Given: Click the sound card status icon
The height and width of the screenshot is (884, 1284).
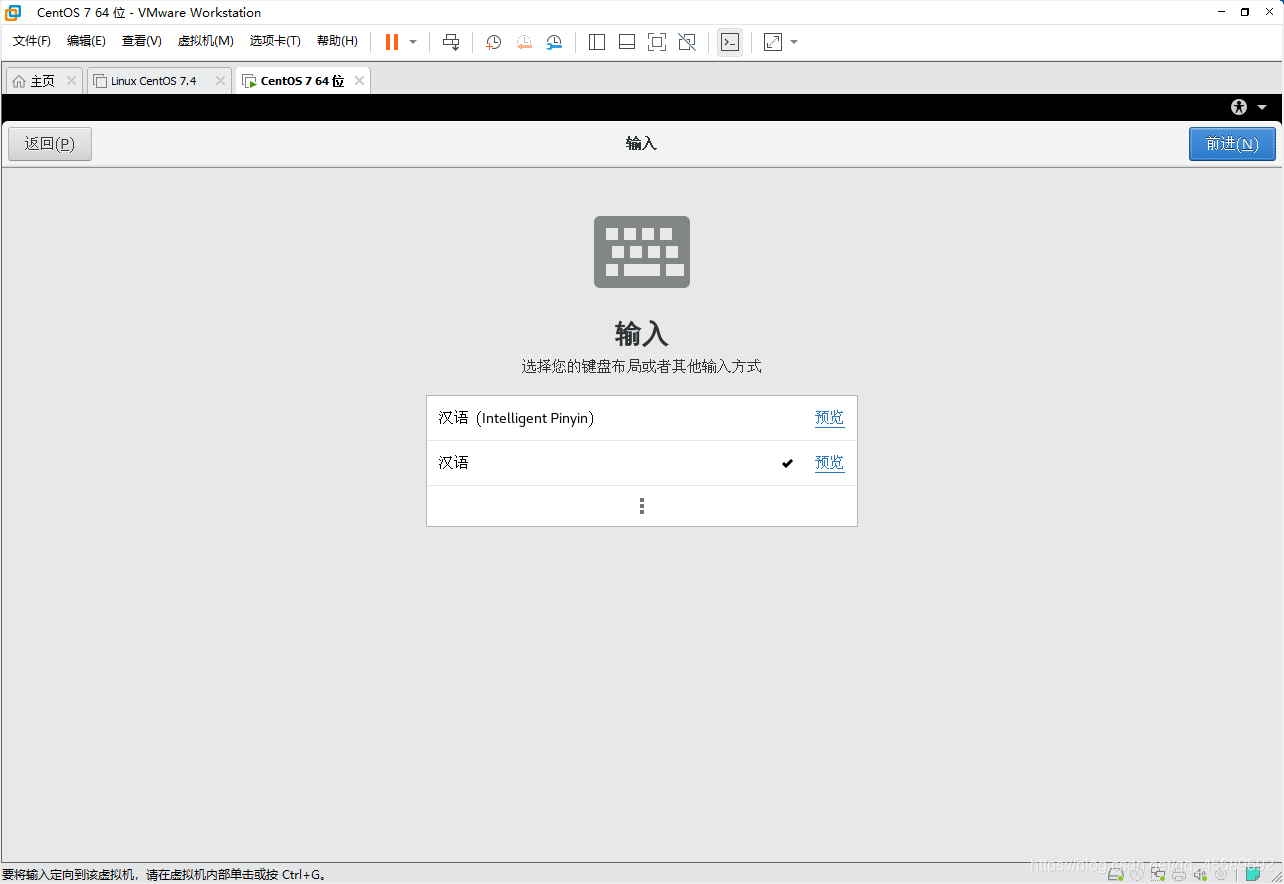Looking at the screenshot, I should click(1200, 875).
